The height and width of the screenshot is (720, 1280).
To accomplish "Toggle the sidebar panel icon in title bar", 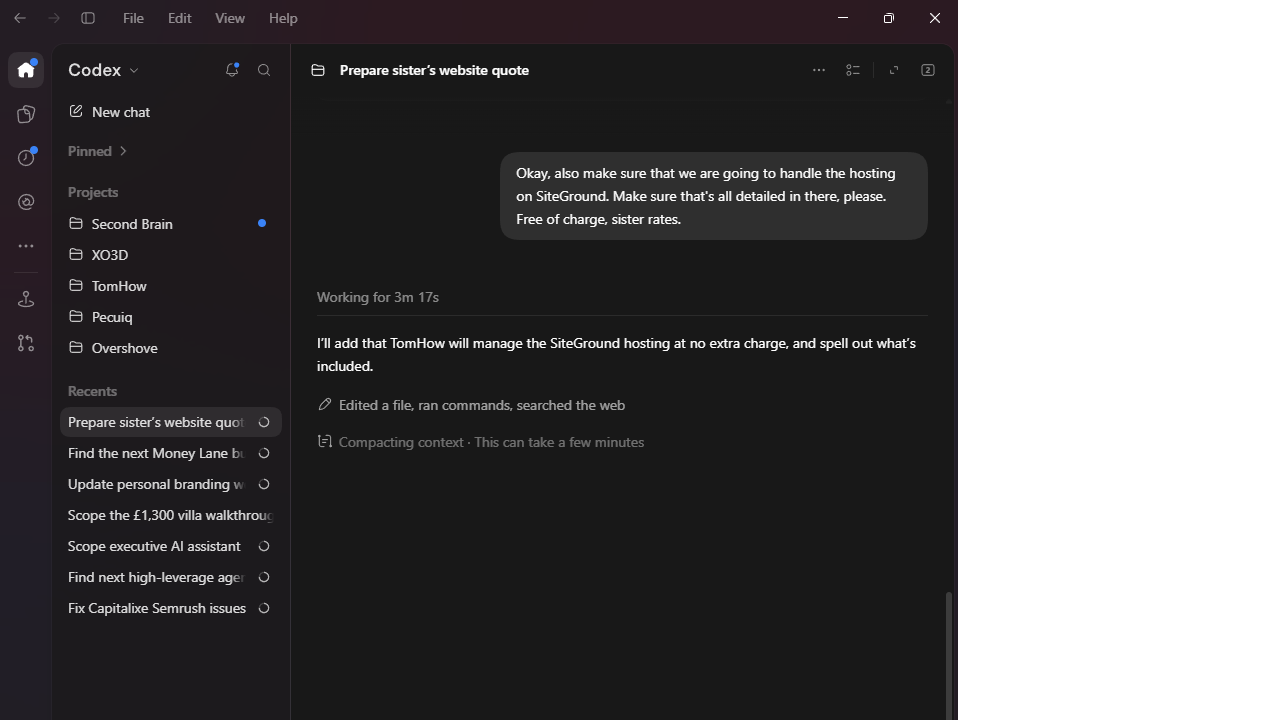I will click(x=88, y=18).
